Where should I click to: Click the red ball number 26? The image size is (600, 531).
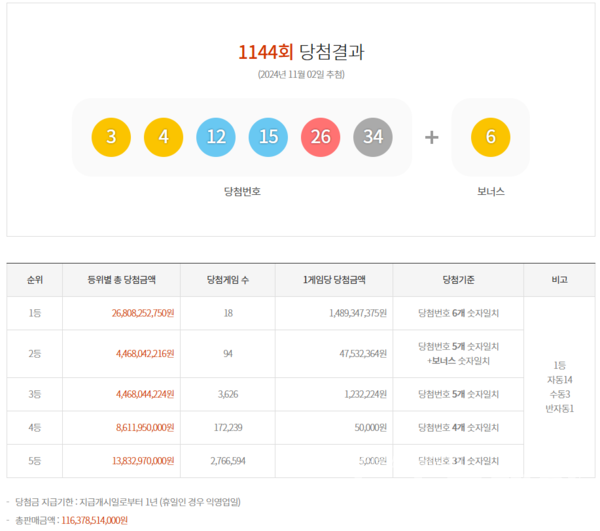(321, 137)
